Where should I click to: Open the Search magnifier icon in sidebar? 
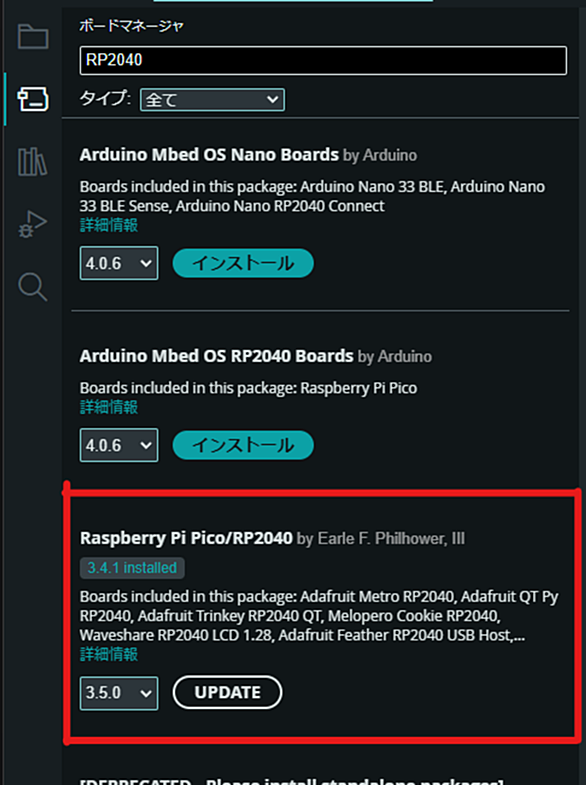click(x=33, y=287)
